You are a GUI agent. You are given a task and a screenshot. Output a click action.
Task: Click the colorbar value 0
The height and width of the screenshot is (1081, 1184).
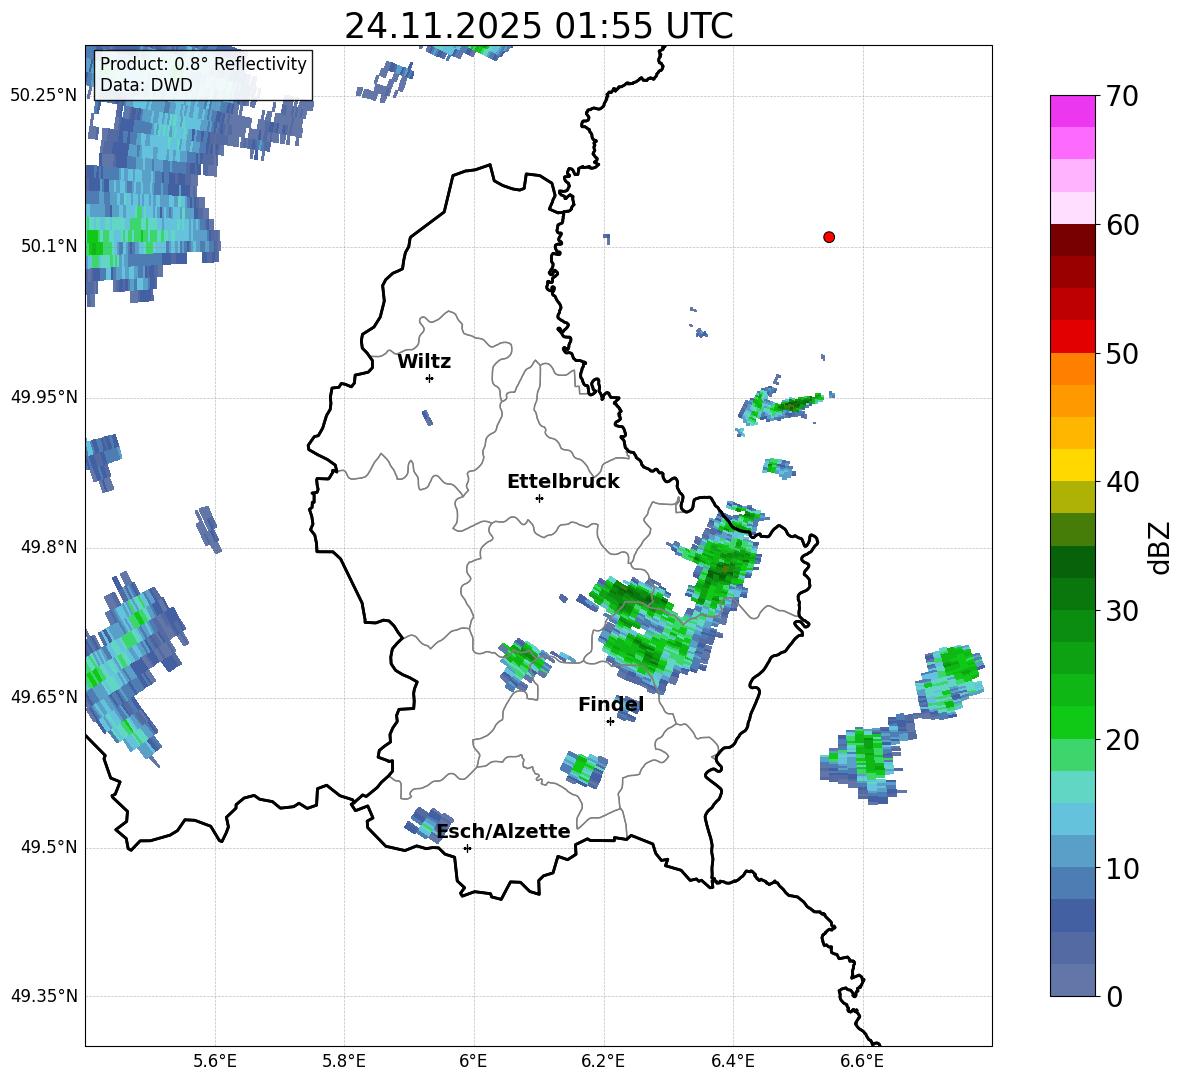point(1115,997)
